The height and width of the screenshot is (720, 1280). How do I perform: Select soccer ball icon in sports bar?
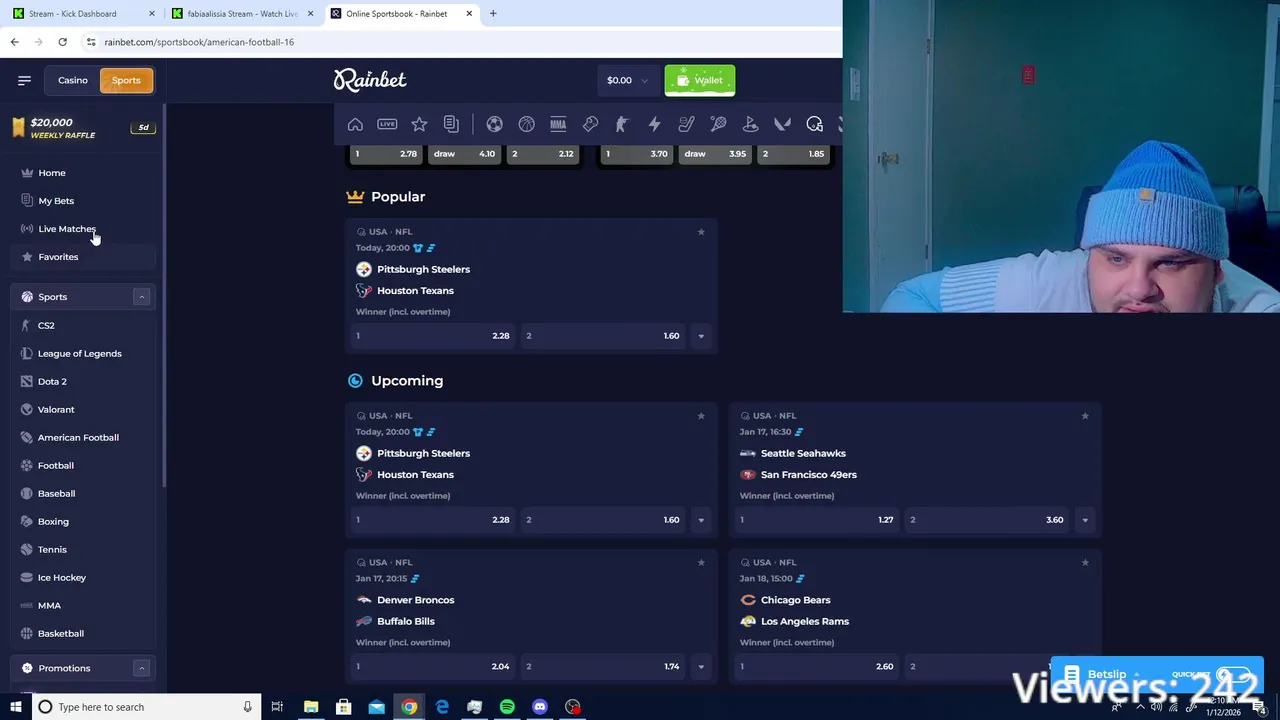[x=494, y=124]
